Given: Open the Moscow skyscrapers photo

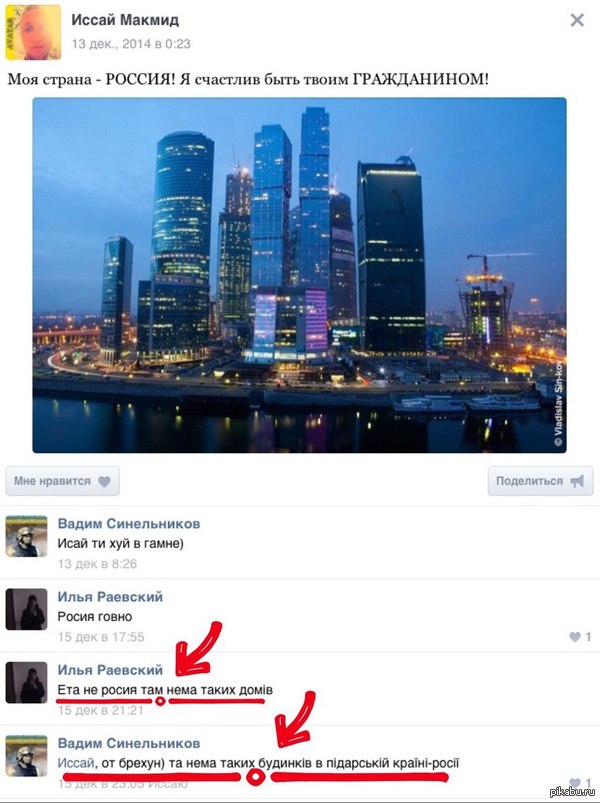Looking at the screenshot, I should (299, 275).
